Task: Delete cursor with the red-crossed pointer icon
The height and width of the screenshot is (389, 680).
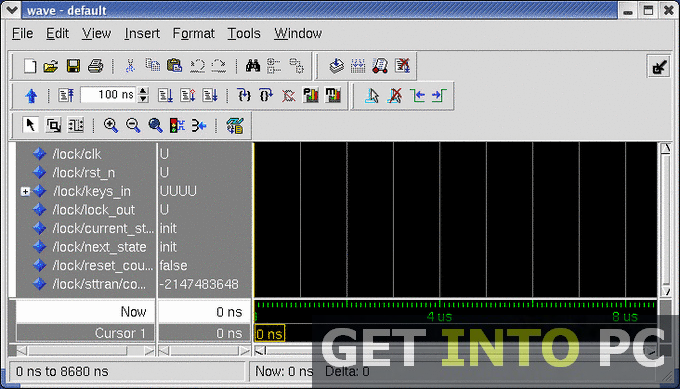Action: tap(394, 95)
